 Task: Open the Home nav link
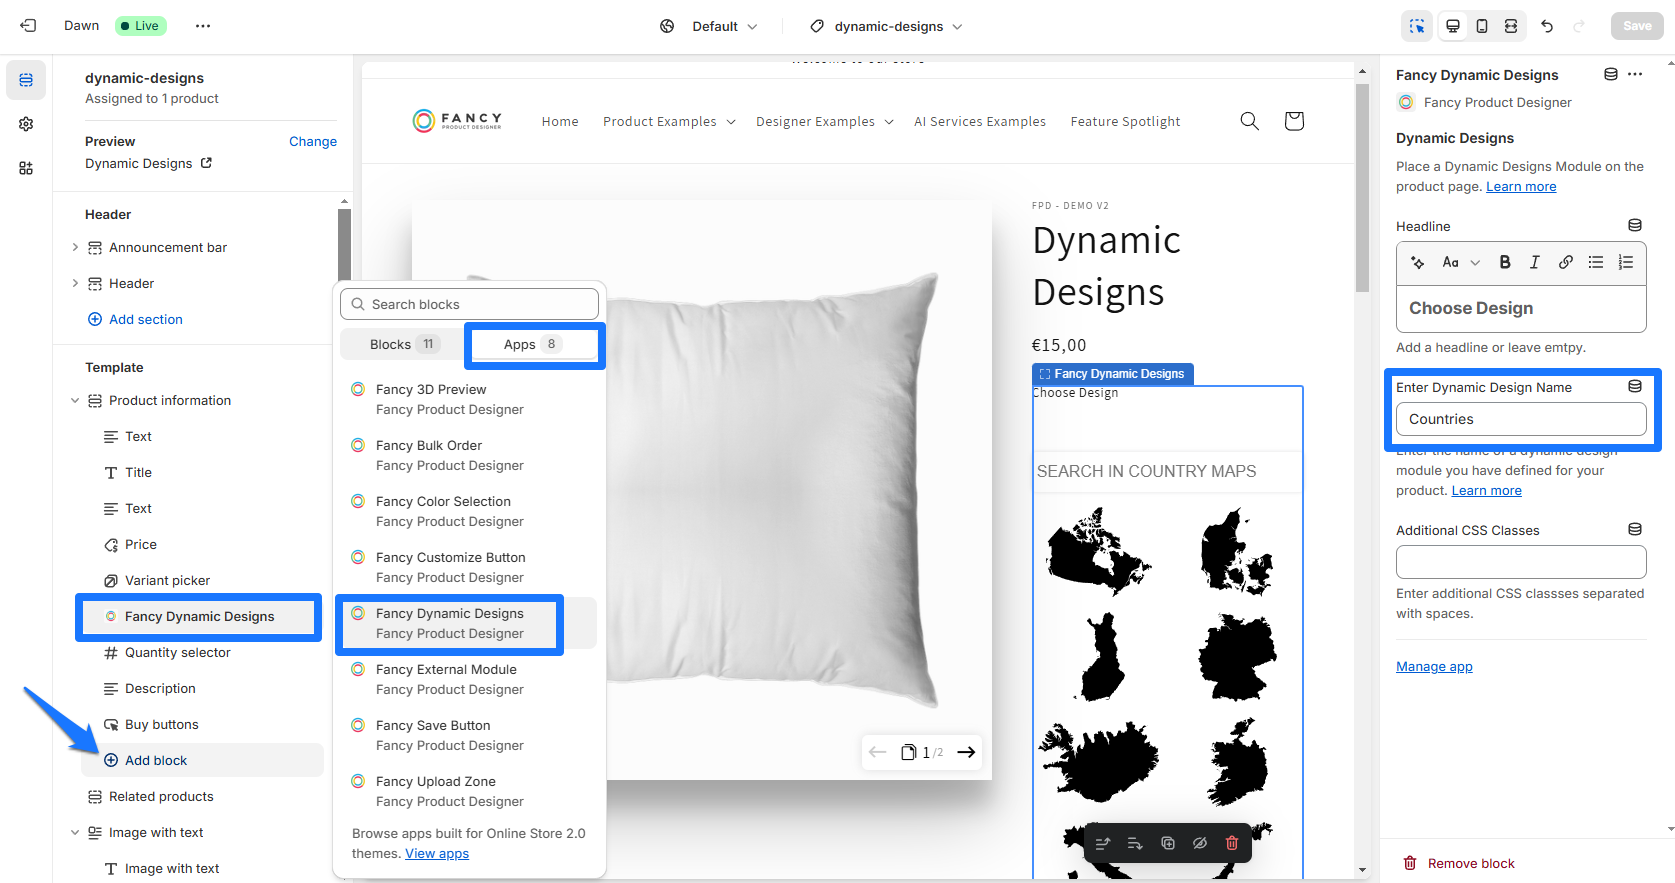[560, 121]
